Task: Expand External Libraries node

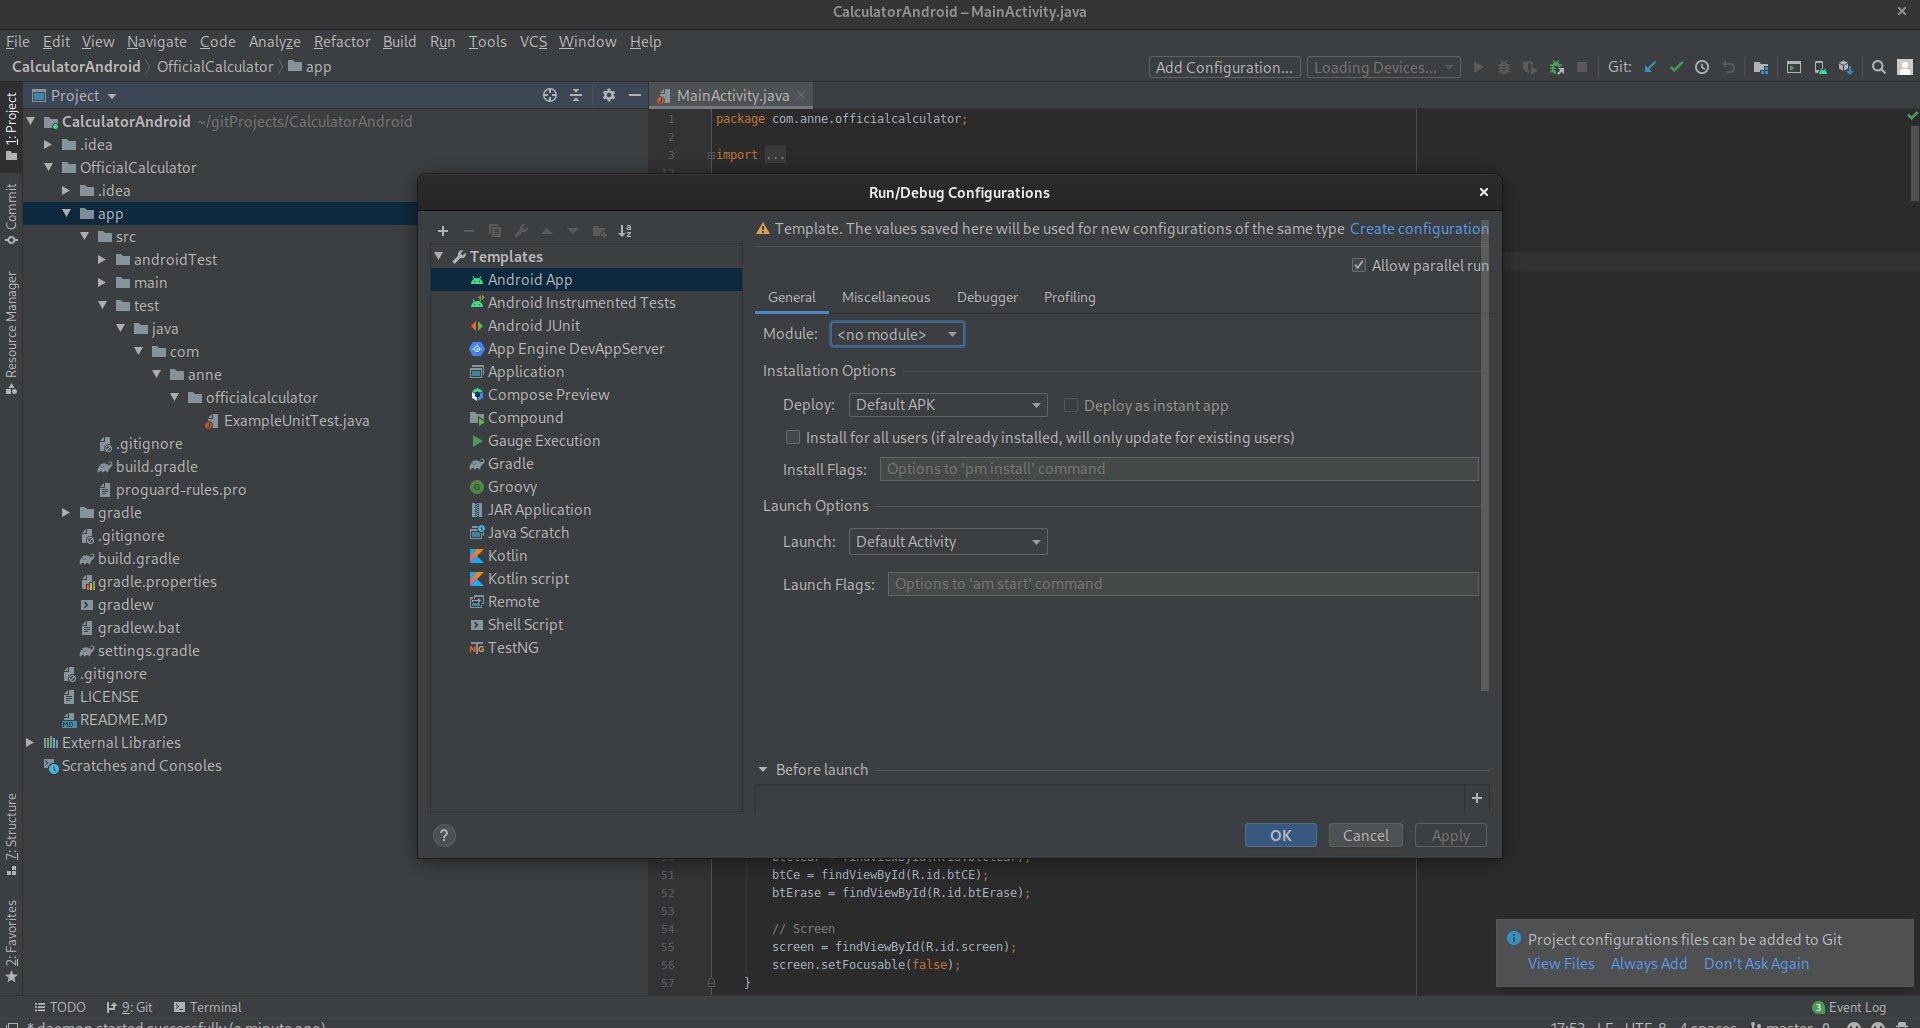Action: pos(30,743)
